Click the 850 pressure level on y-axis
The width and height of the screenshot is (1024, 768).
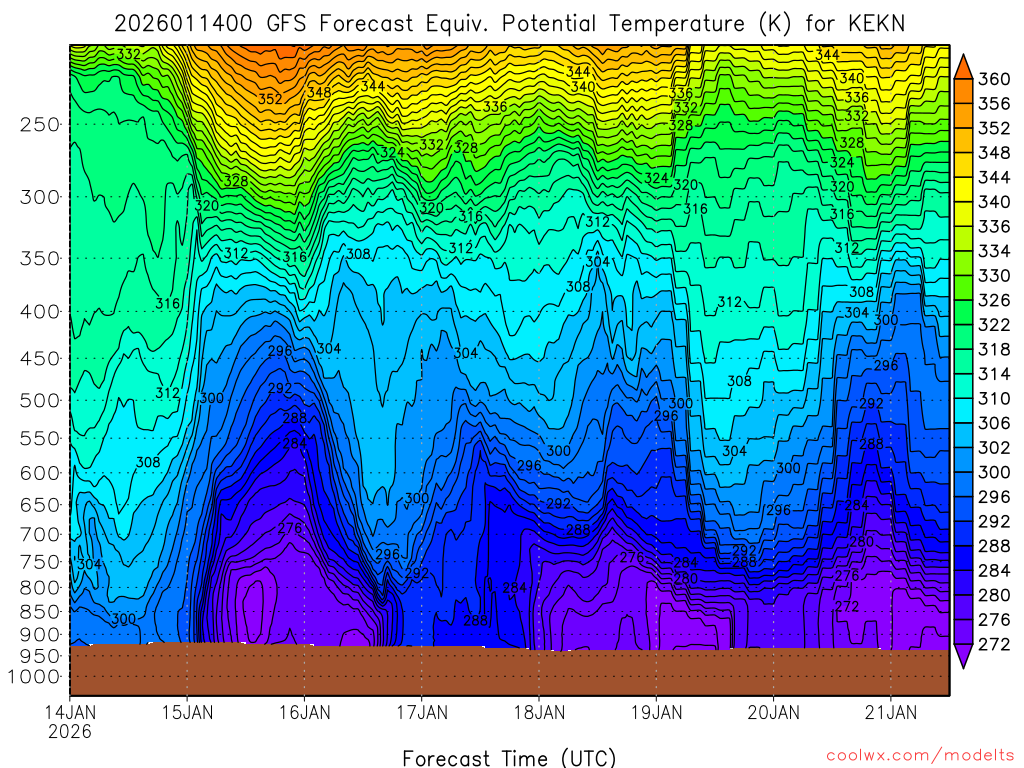pos(39,612)
